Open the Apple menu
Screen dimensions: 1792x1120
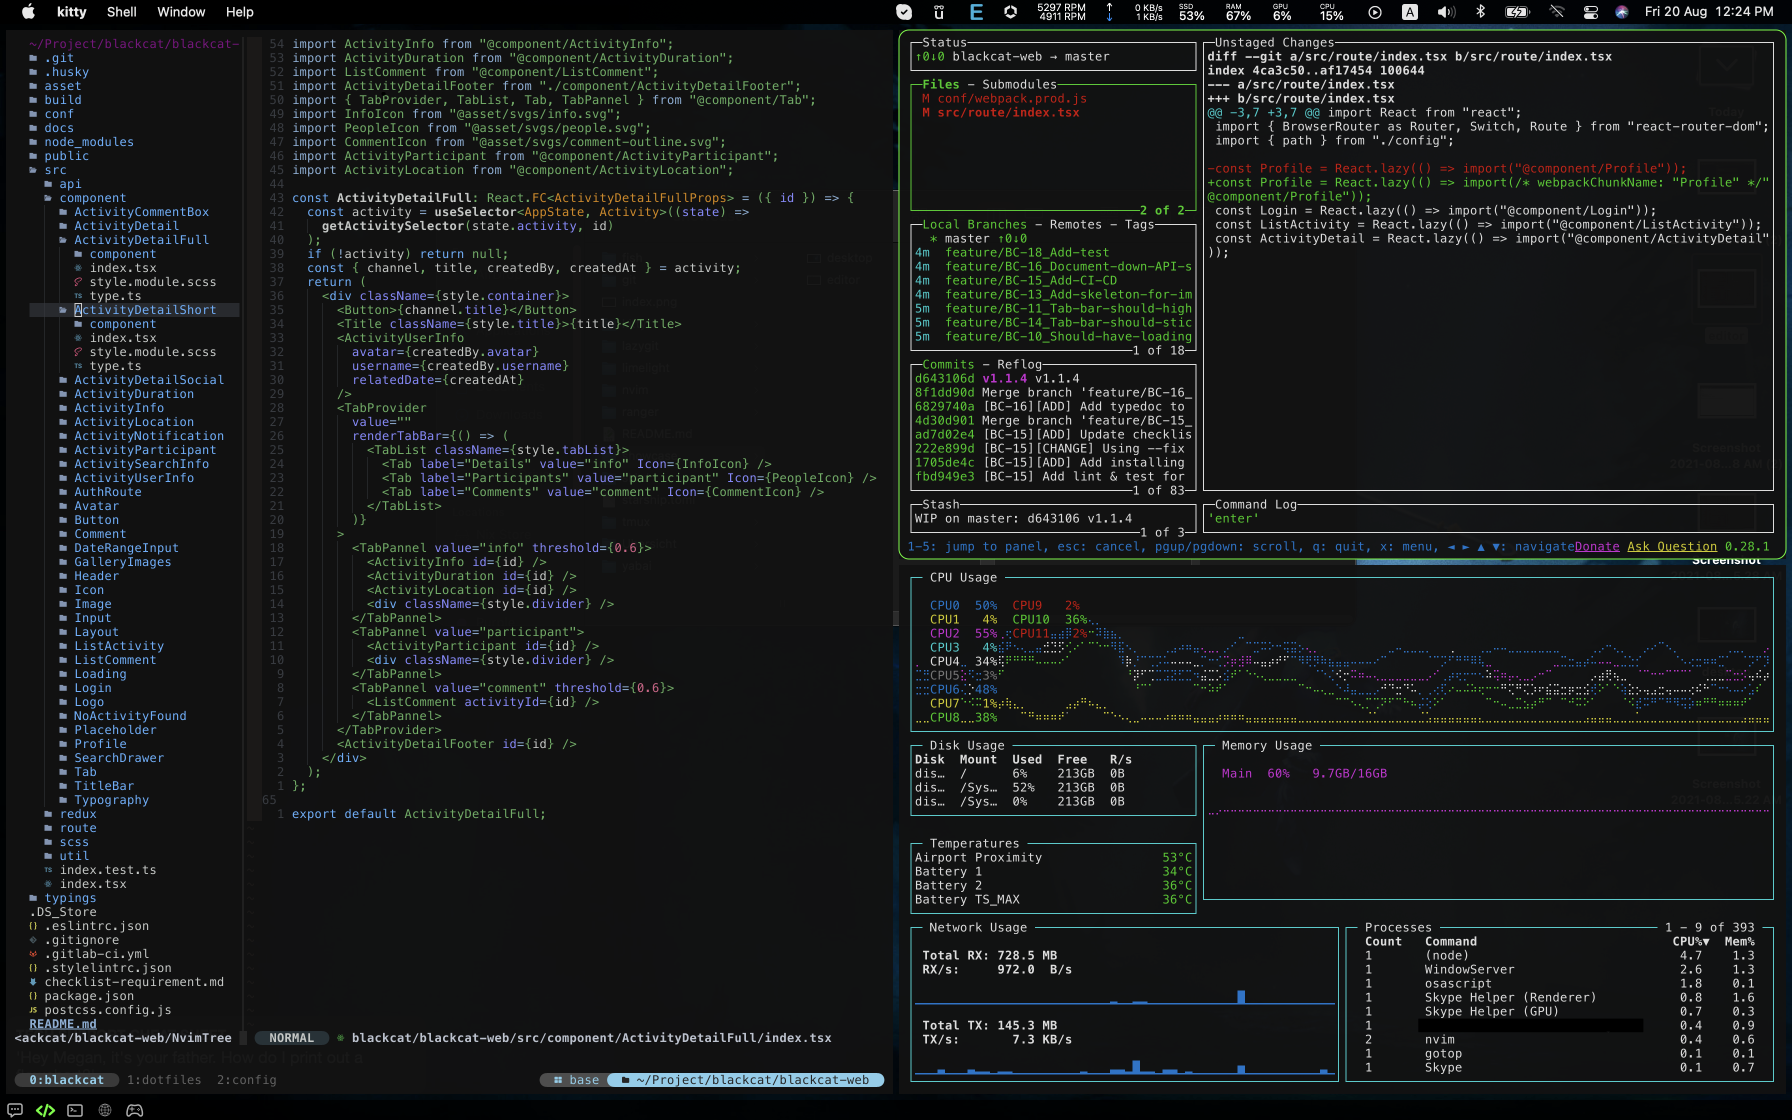point(28,12)
